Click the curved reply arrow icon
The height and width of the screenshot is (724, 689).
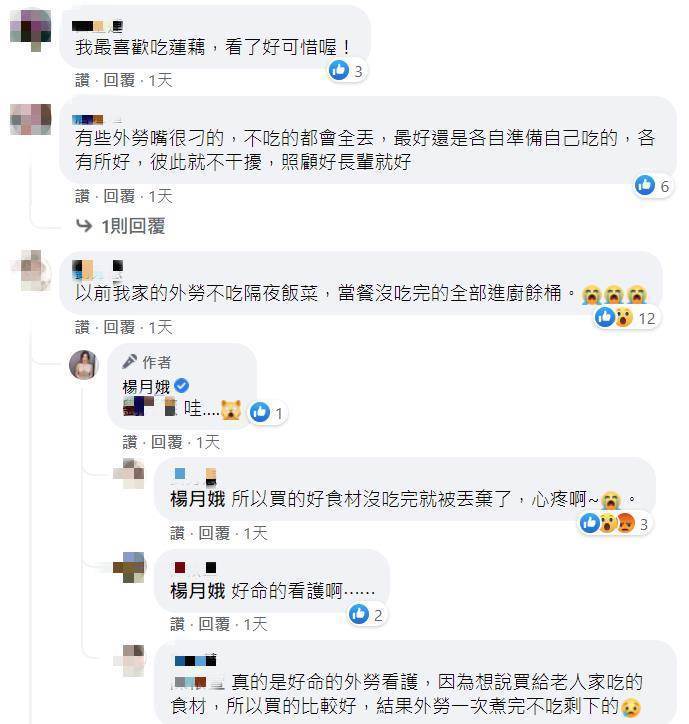pos(84,226)
